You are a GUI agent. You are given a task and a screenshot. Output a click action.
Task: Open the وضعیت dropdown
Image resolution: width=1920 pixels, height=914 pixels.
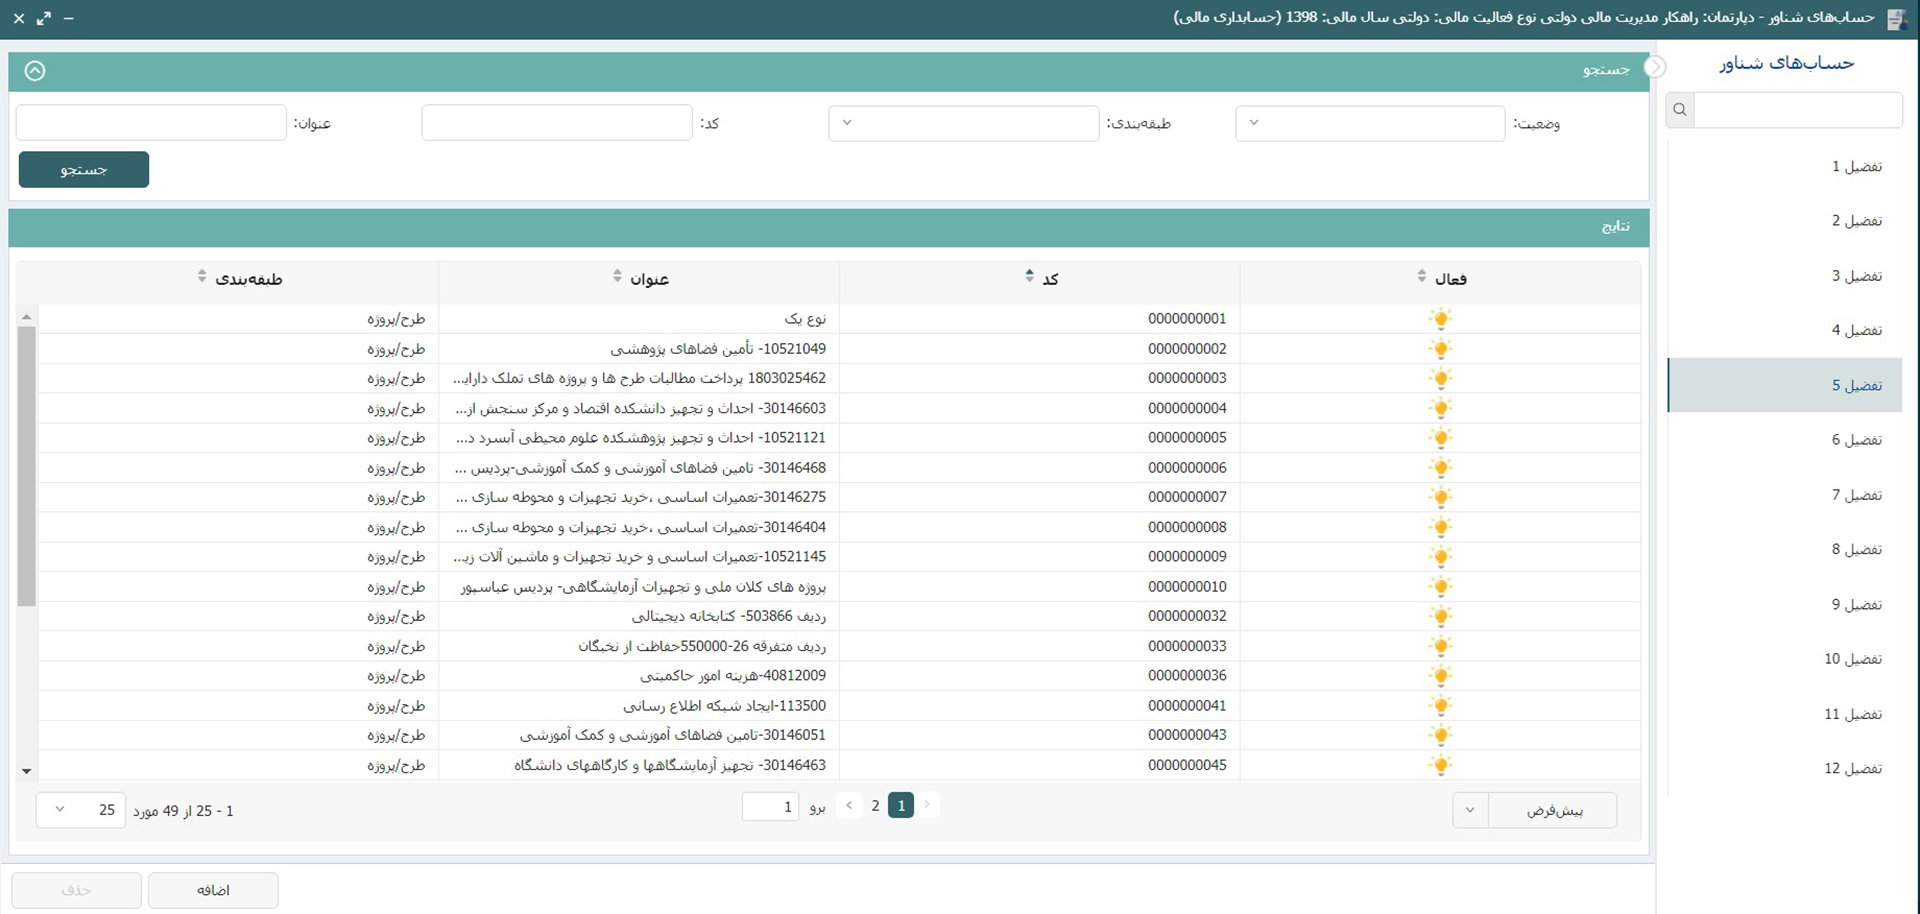coord(1369,123)
